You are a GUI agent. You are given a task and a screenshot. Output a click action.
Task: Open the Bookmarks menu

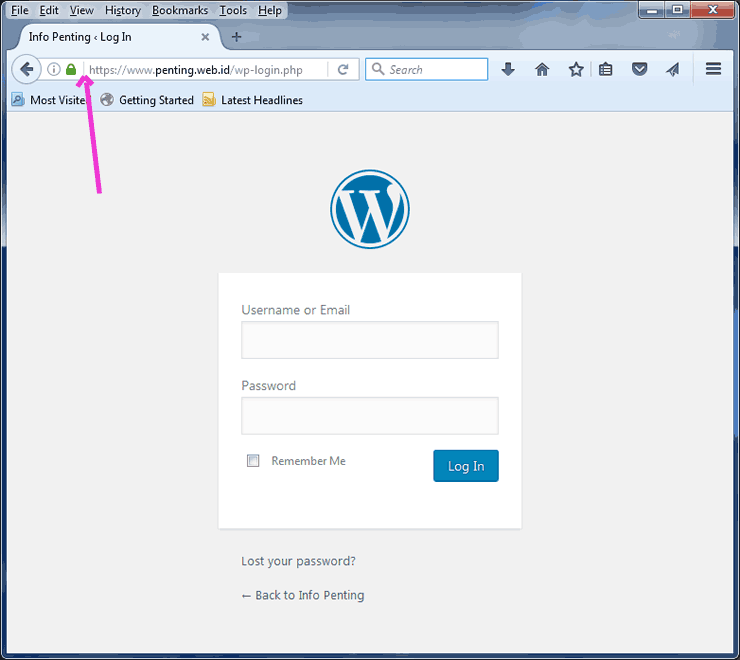[x=180, y=10]
